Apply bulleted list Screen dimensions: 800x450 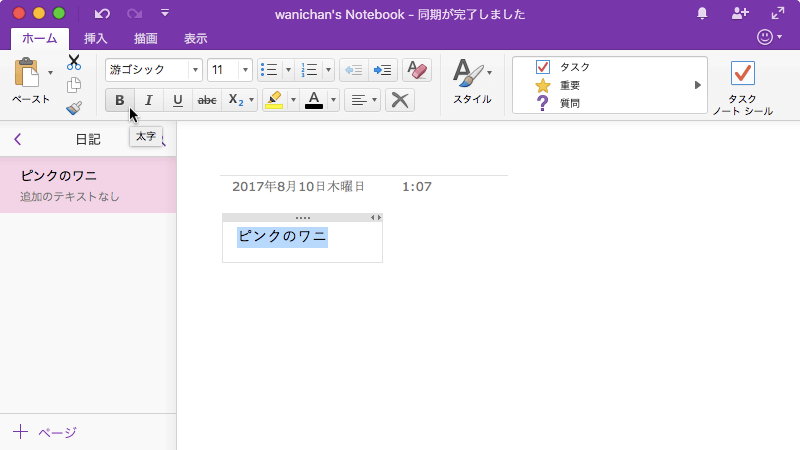[269, 70]
